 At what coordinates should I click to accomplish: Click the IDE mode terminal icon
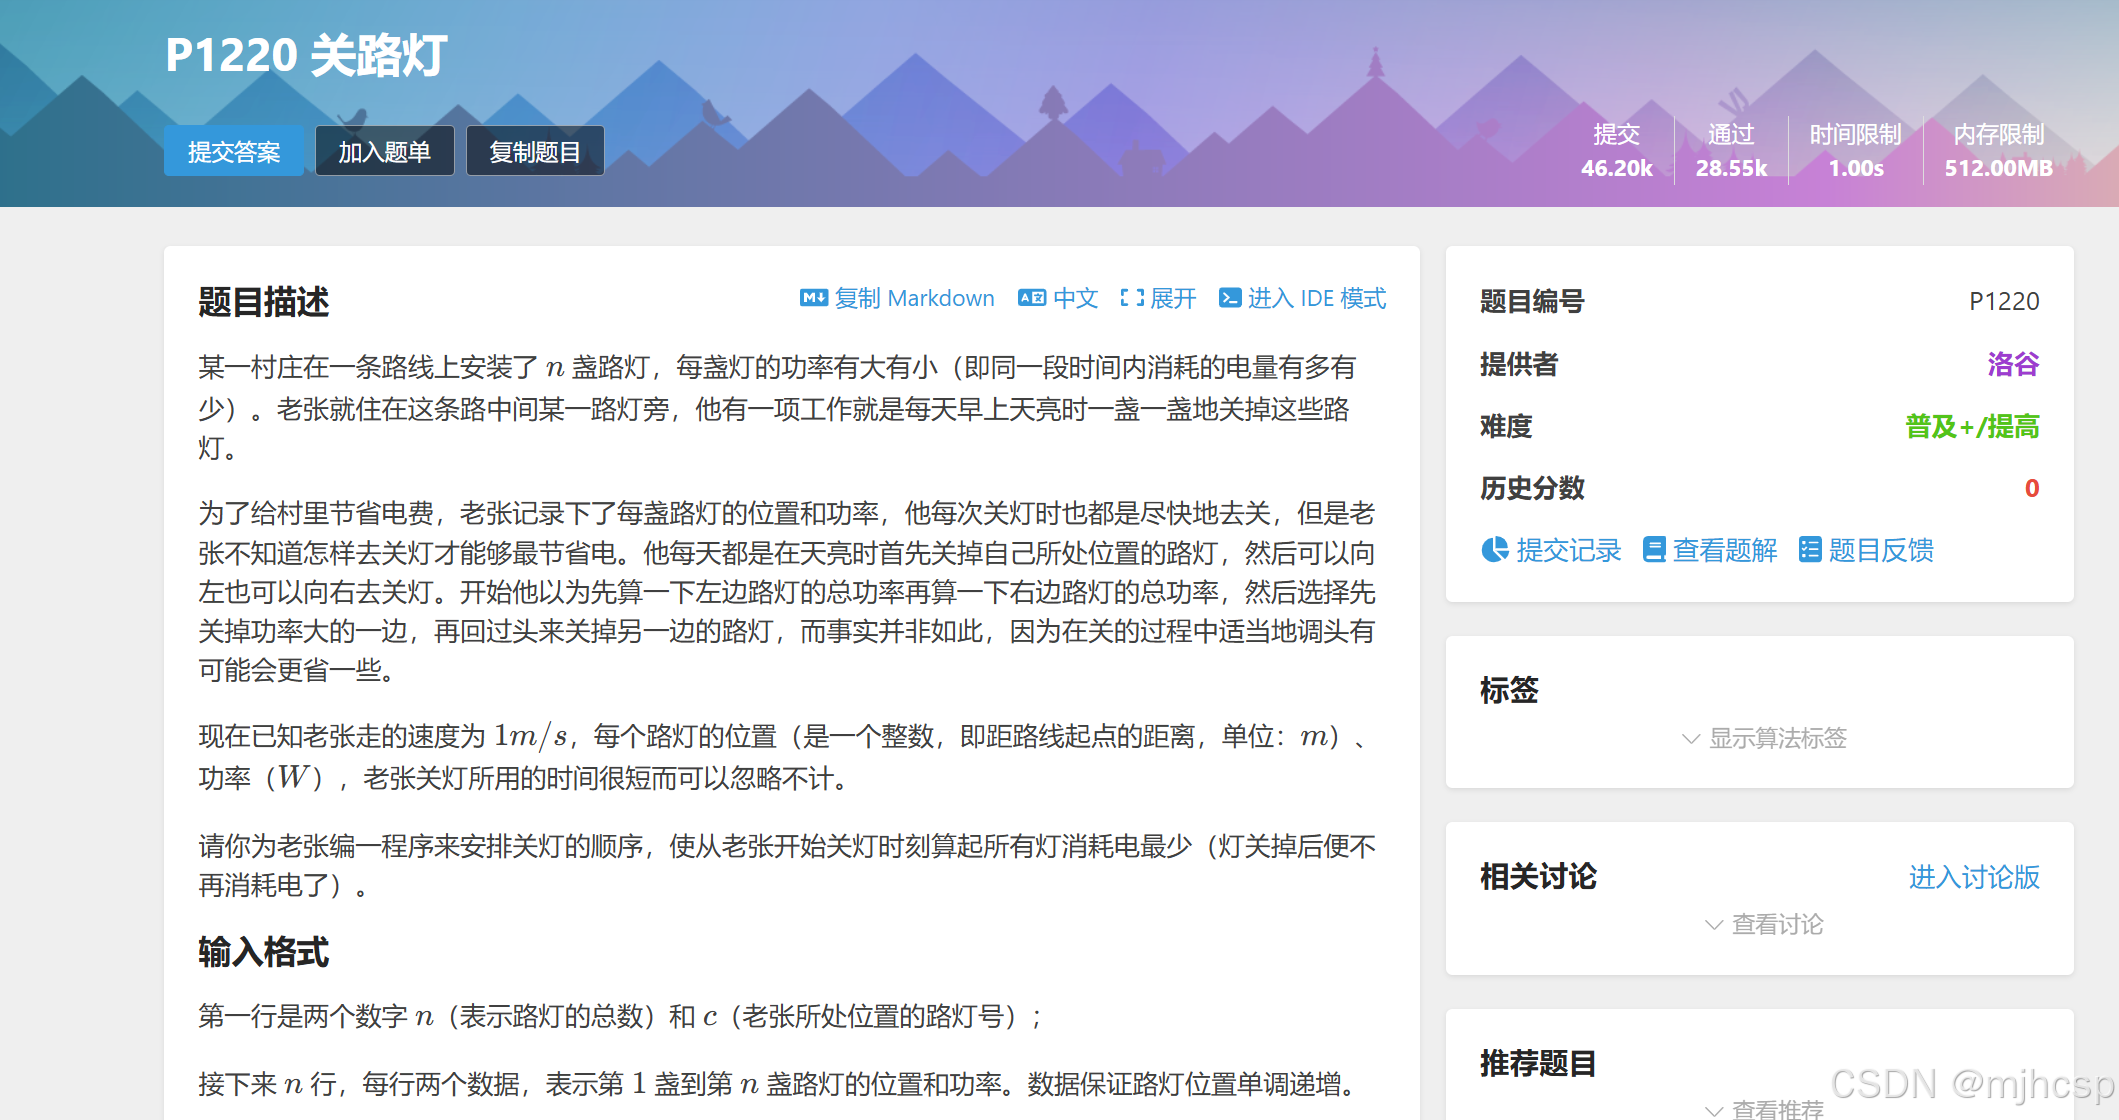[1230, 298]
